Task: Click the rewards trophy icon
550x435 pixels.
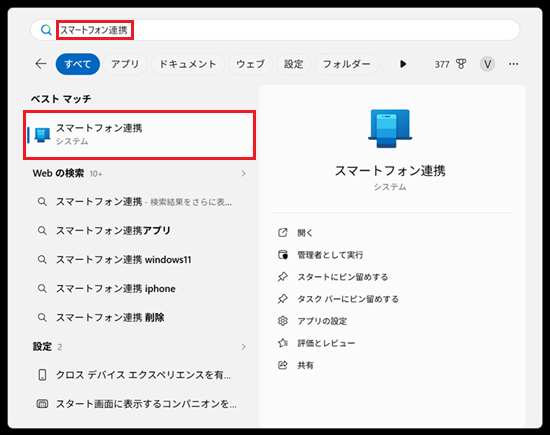Action: (461, 64)
